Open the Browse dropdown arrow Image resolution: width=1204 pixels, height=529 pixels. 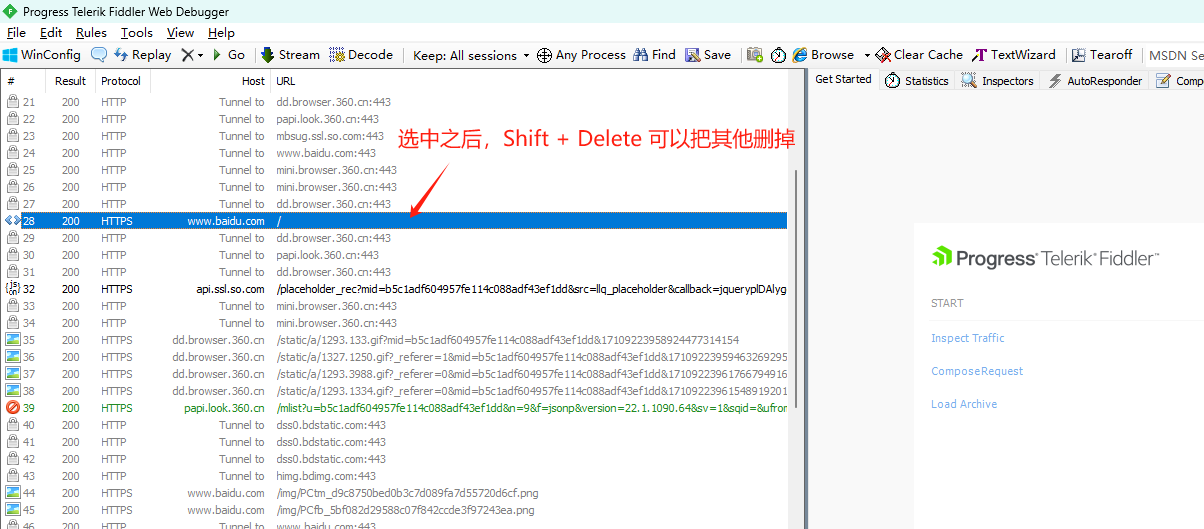coord(867,55)
